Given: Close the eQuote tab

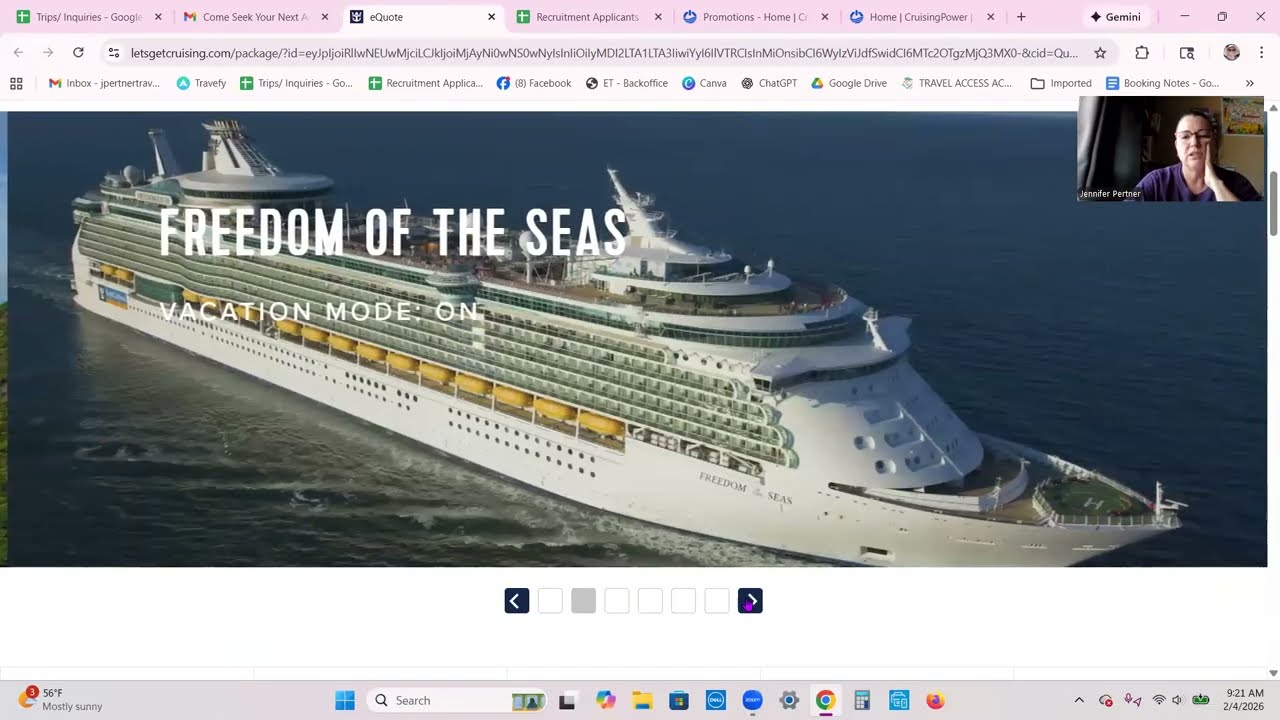Looking at the screenshot, I should point(491,17).
